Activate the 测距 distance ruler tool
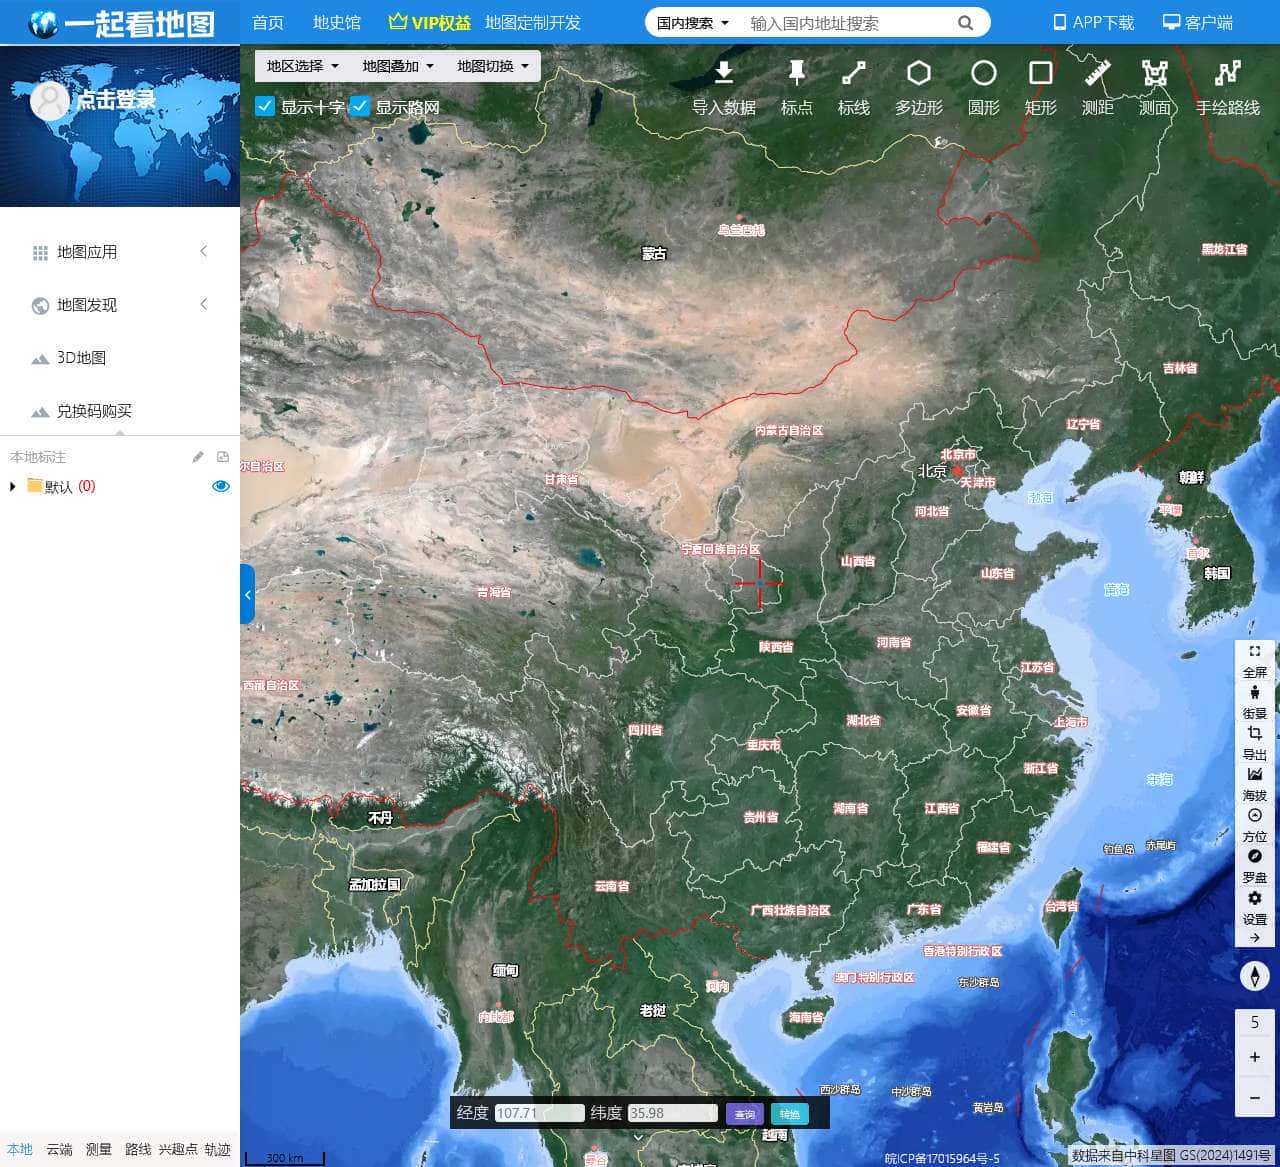Viewport: 1280px width, 1167px height. 1097,75
